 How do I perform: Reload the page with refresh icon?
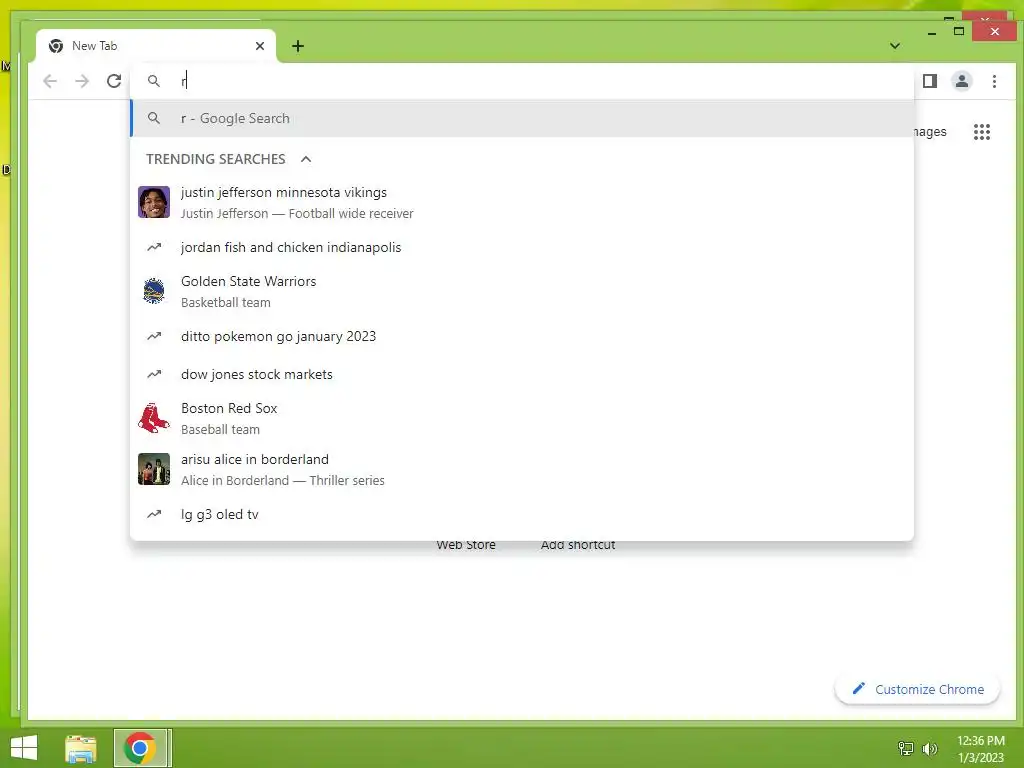114,81
